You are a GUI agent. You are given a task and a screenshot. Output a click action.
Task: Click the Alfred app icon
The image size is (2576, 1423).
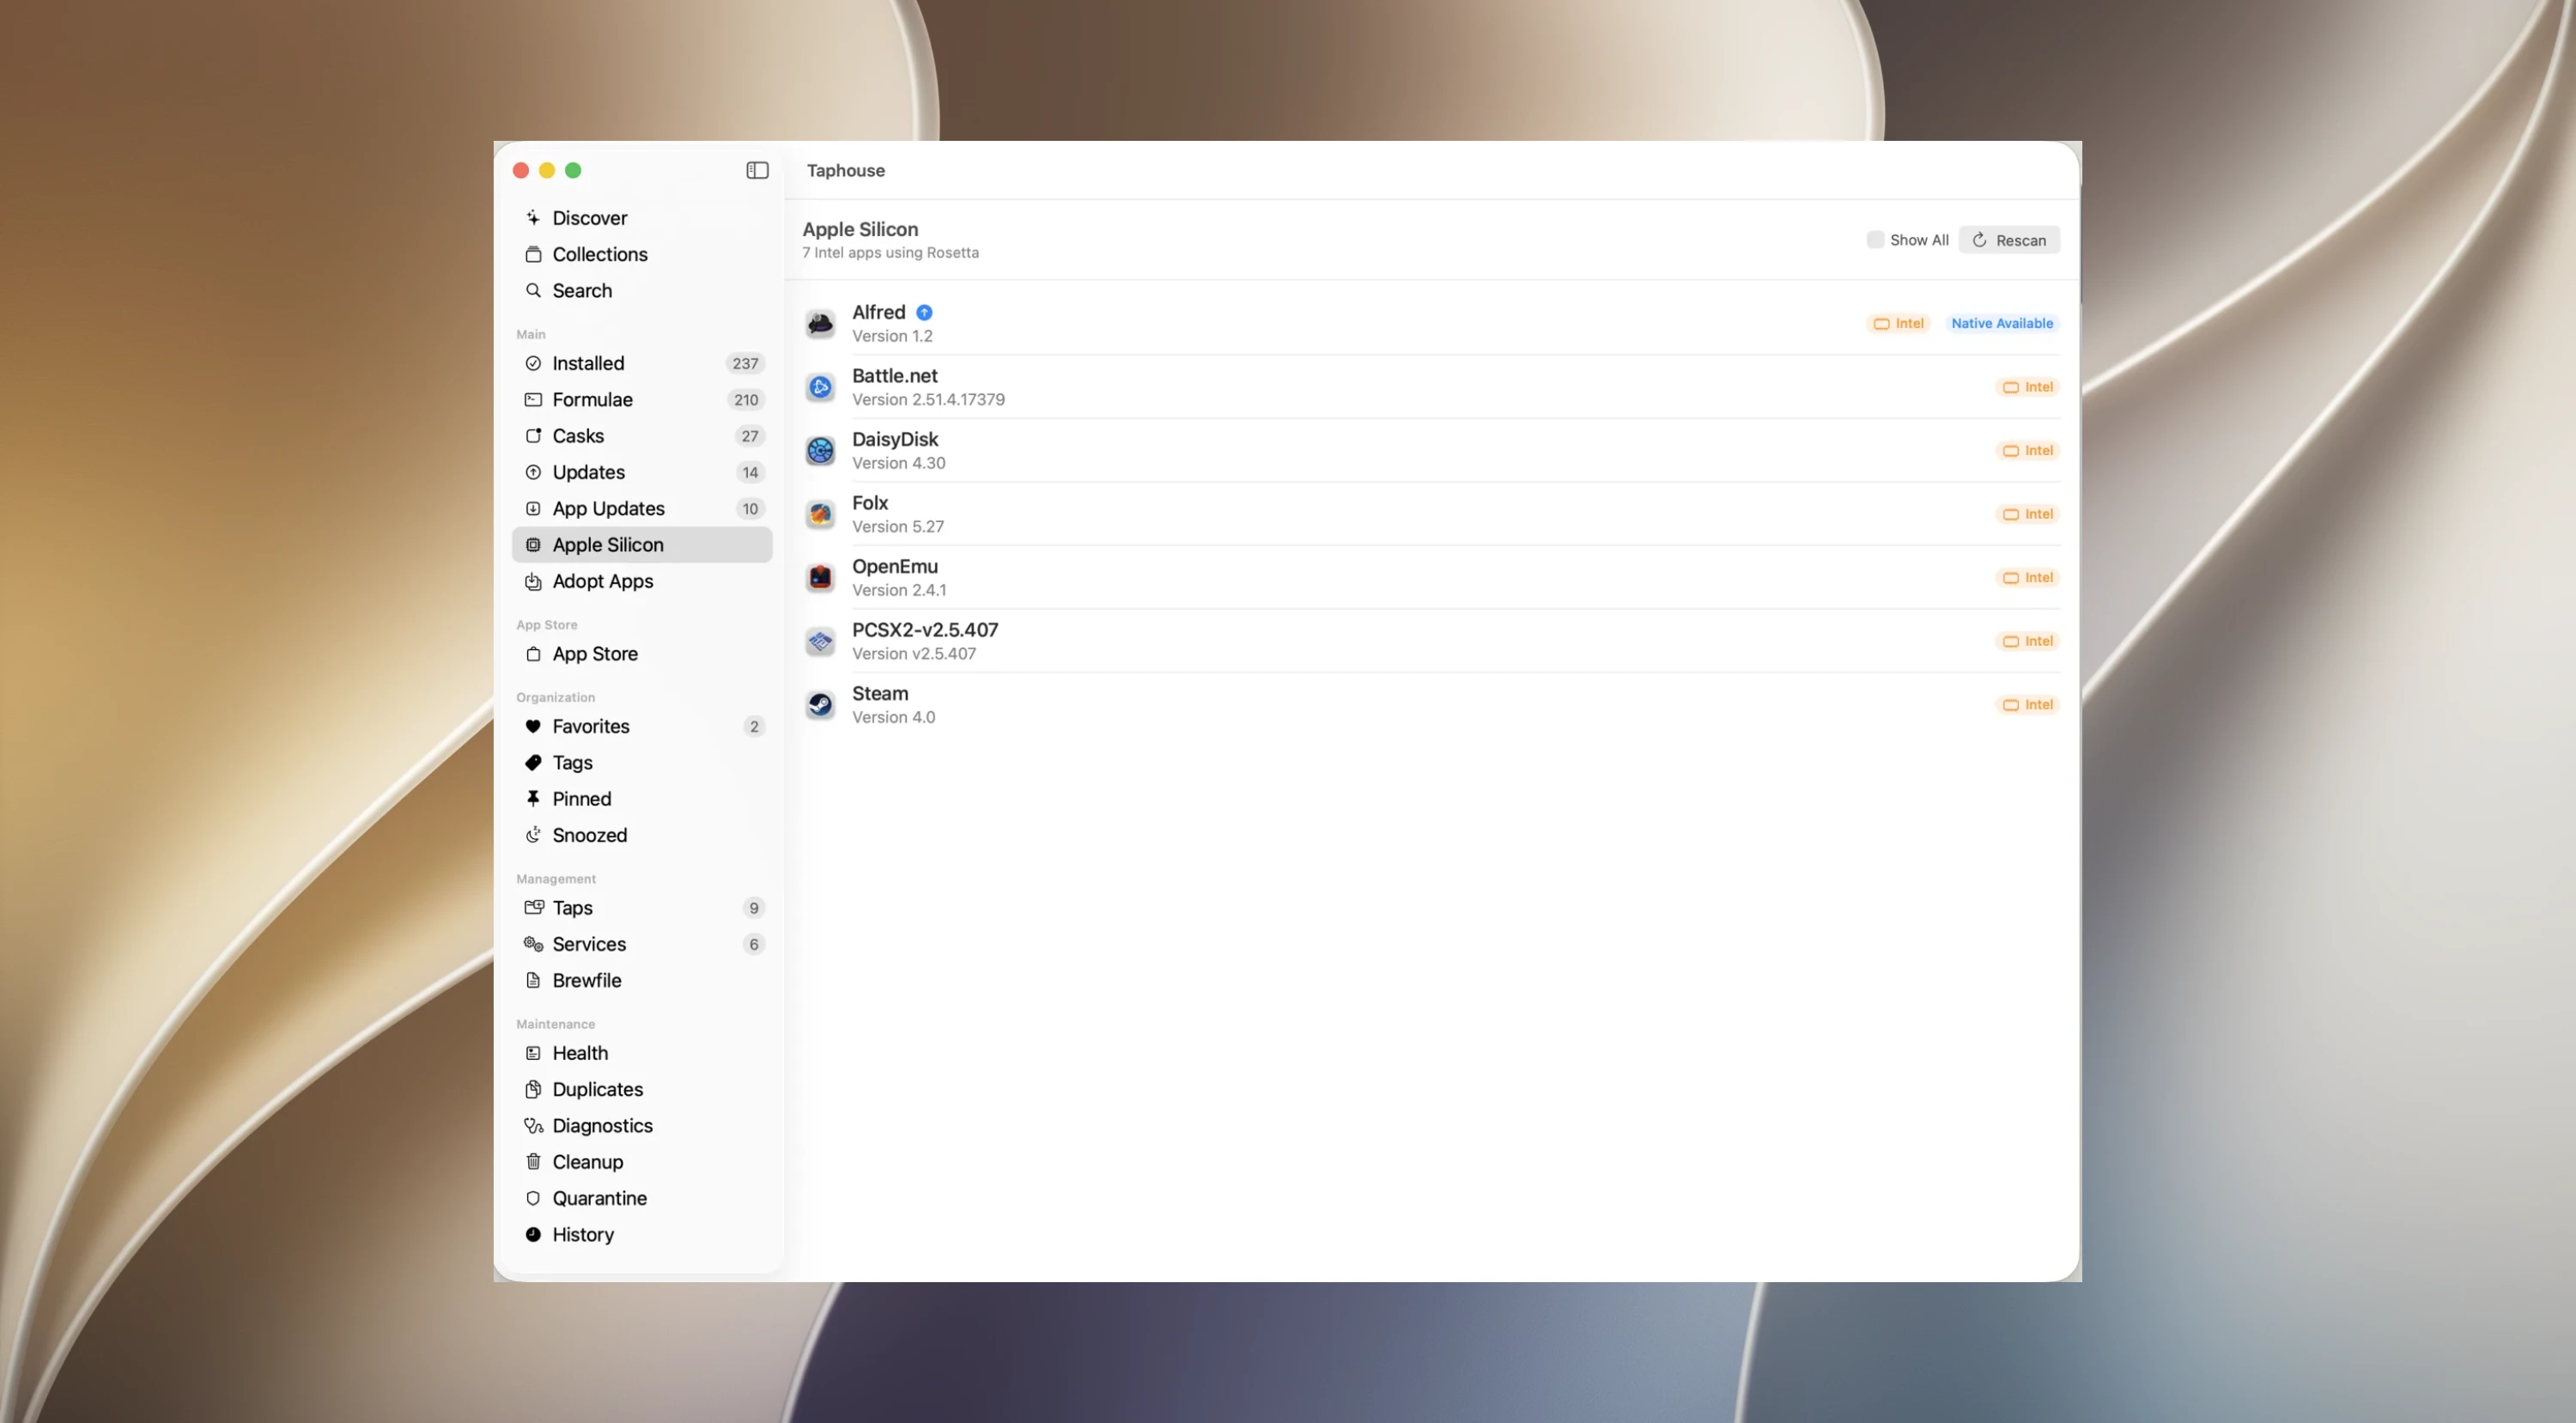click(x=820, y=323)
